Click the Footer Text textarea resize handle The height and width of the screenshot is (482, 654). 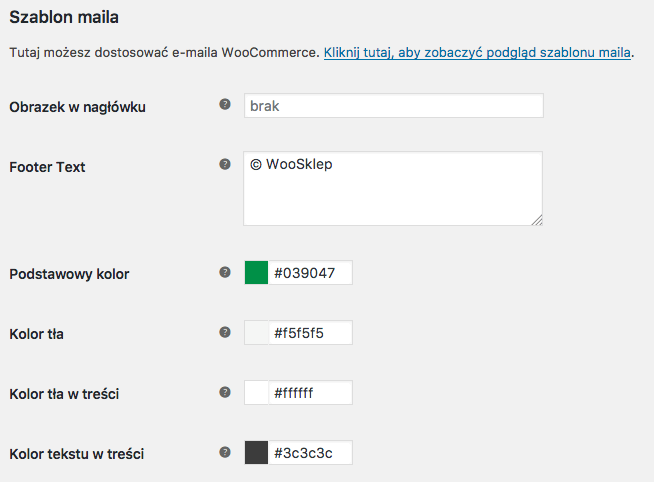tap(537, 220)
